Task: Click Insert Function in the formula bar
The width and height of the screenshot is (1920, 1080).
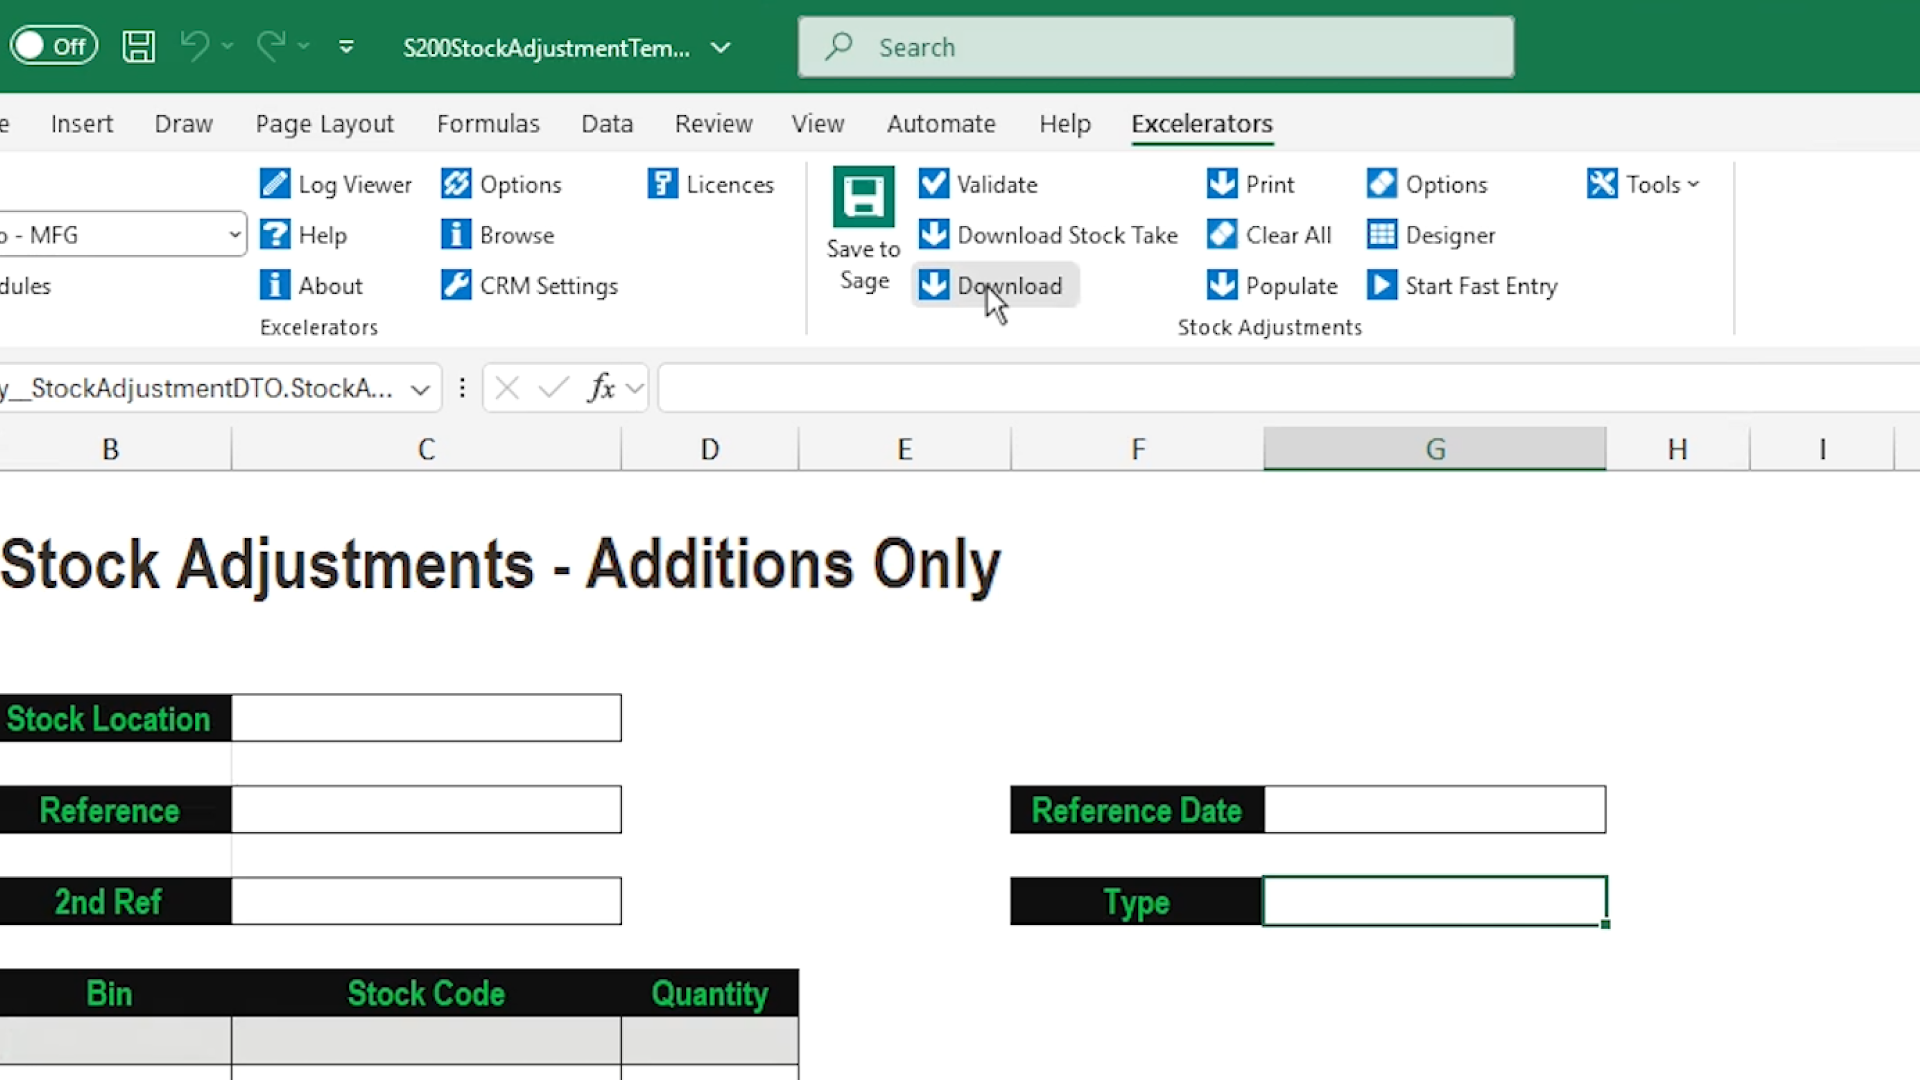Action: point(603,388)
